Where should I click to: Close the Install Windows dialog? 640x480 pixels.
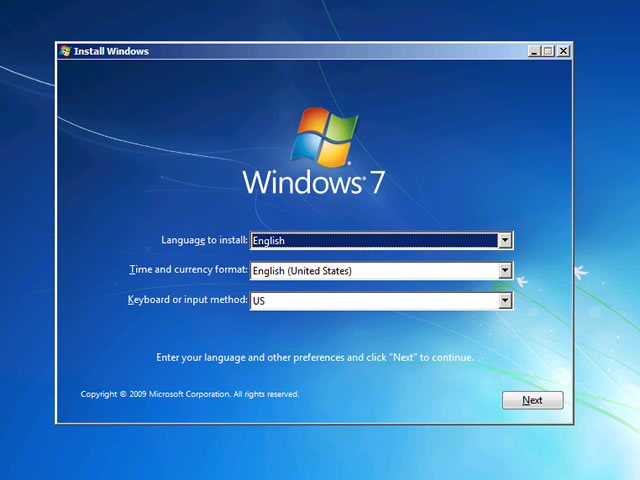point(563,51)
